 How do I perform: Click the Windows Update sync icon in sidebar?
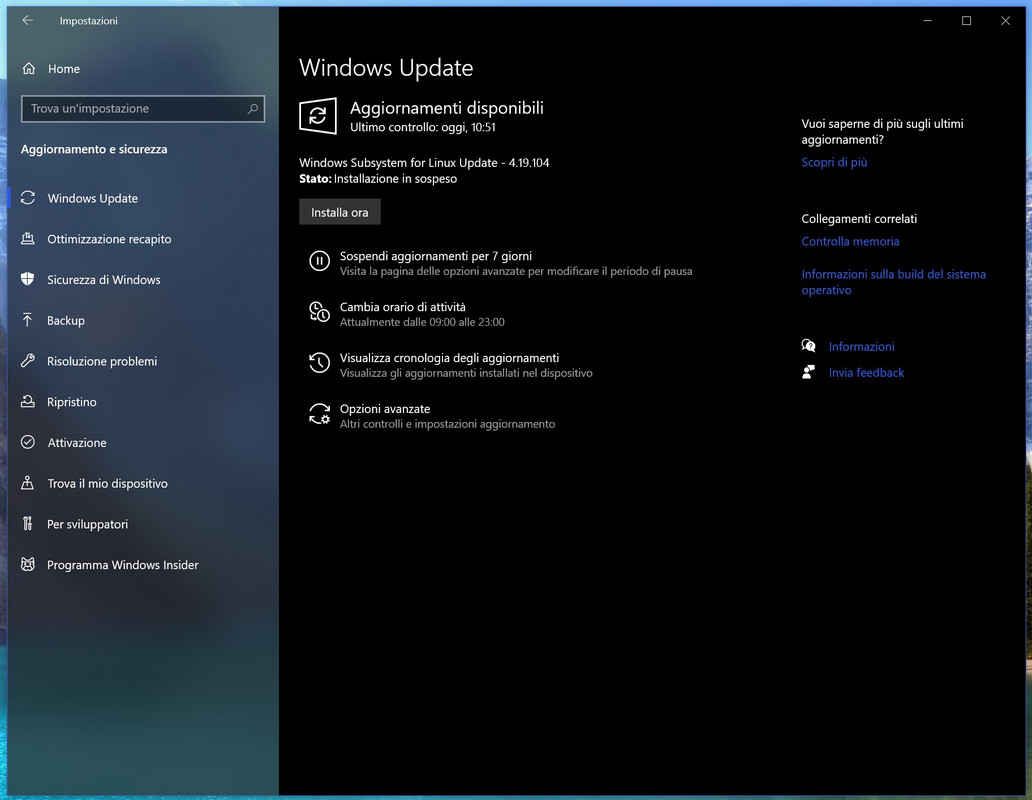coord(28,198)
